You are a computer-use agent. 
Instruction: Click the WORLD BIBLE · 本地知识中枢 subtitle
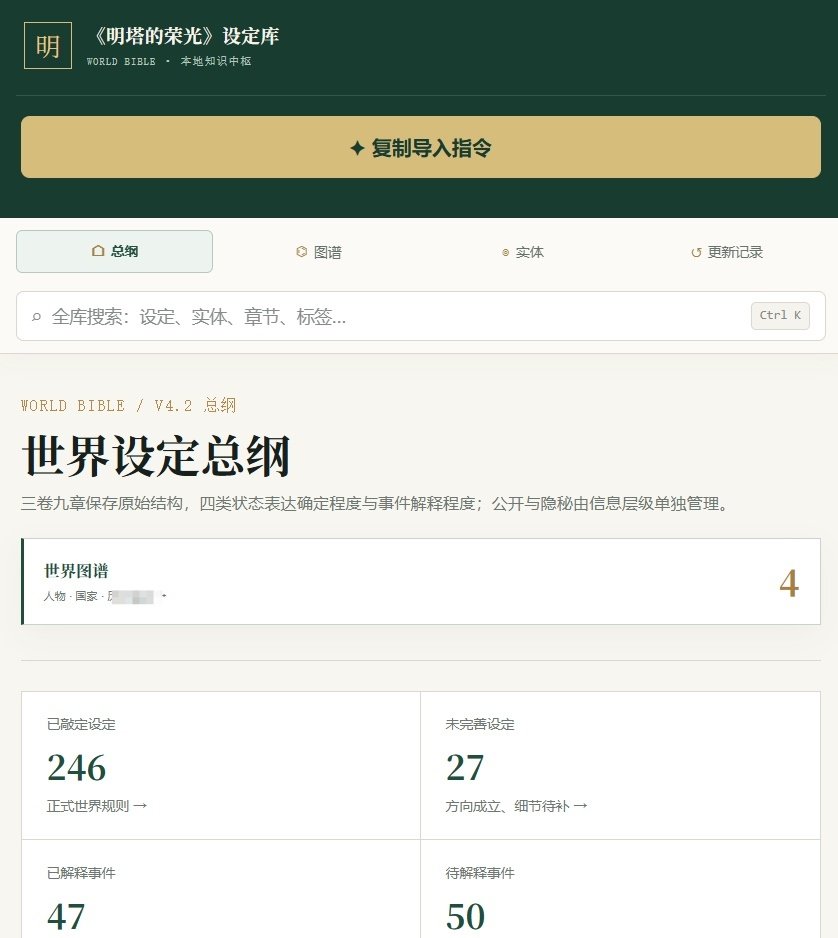click(169, 61)
